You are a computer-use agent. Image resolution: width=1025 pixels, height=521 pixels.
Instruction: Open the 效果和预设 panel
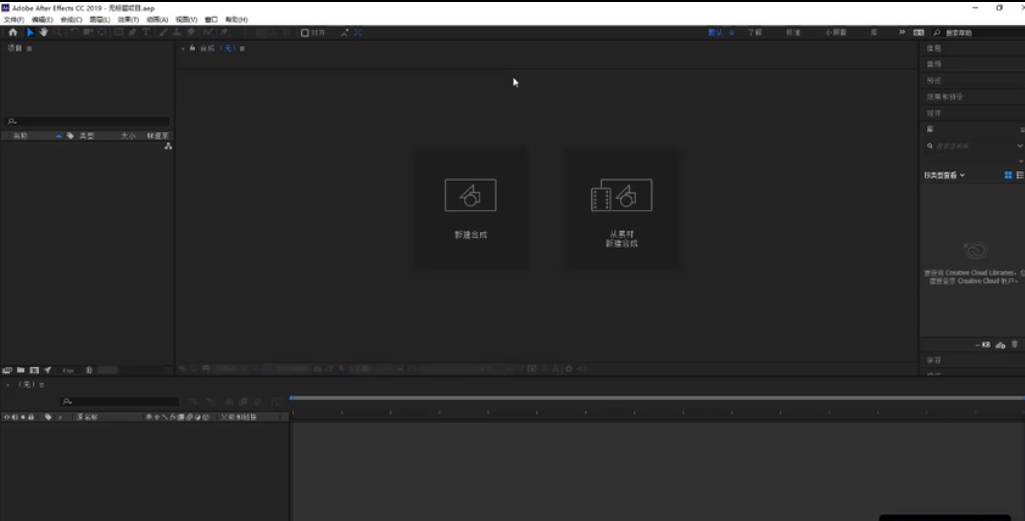[945, 97]
